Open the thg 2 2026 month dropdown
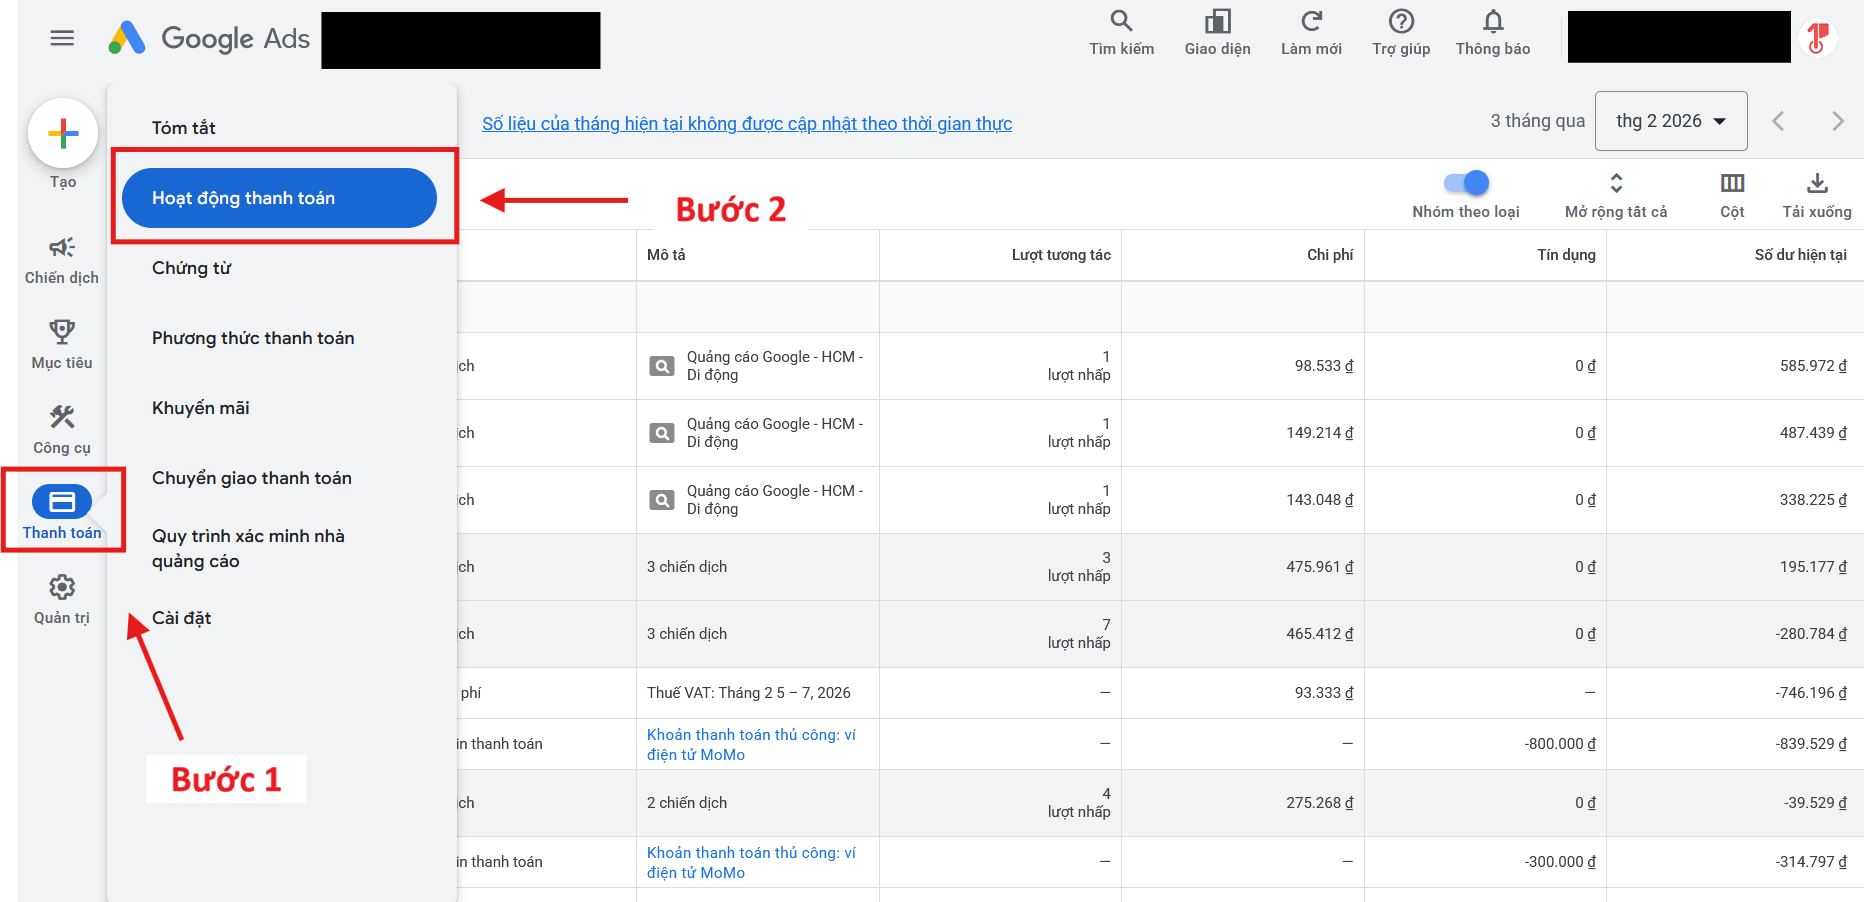This screenshot has height=902, width=1864. click(x=1670, y=120)
